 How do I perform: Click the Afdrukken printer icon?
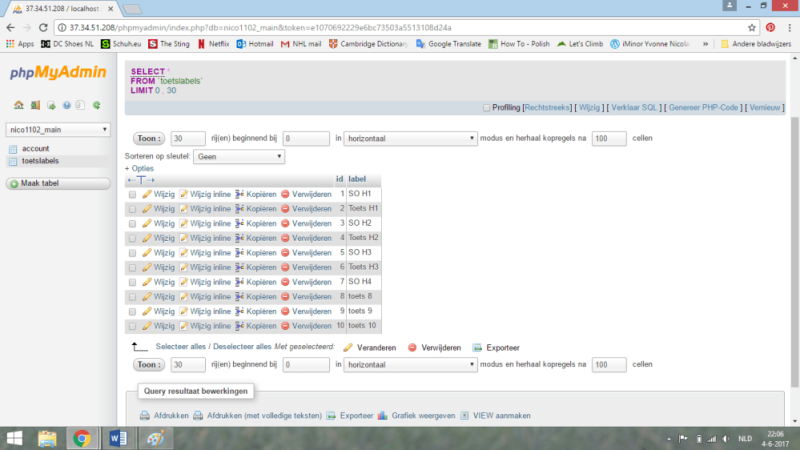pyautogui.click(x=145, y=416)
